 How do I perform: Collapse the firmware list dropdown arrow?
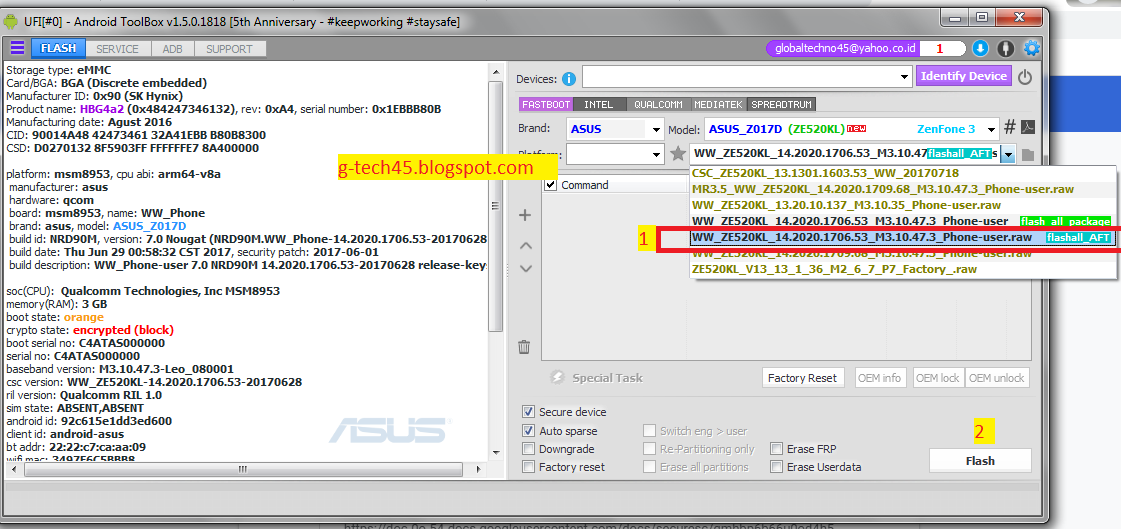(x=1008, y=154)
